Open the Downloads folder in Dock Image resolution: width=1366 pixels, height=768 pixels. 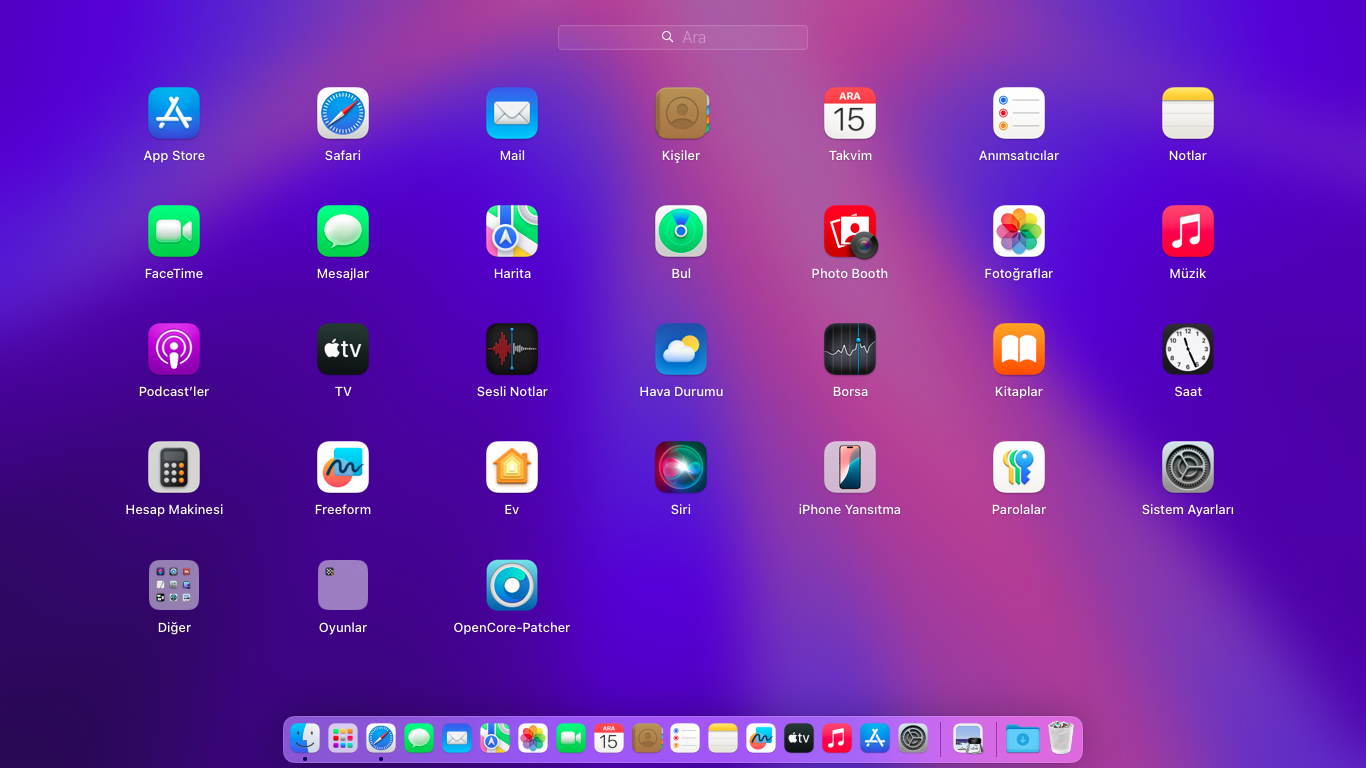click(1022, 739)
